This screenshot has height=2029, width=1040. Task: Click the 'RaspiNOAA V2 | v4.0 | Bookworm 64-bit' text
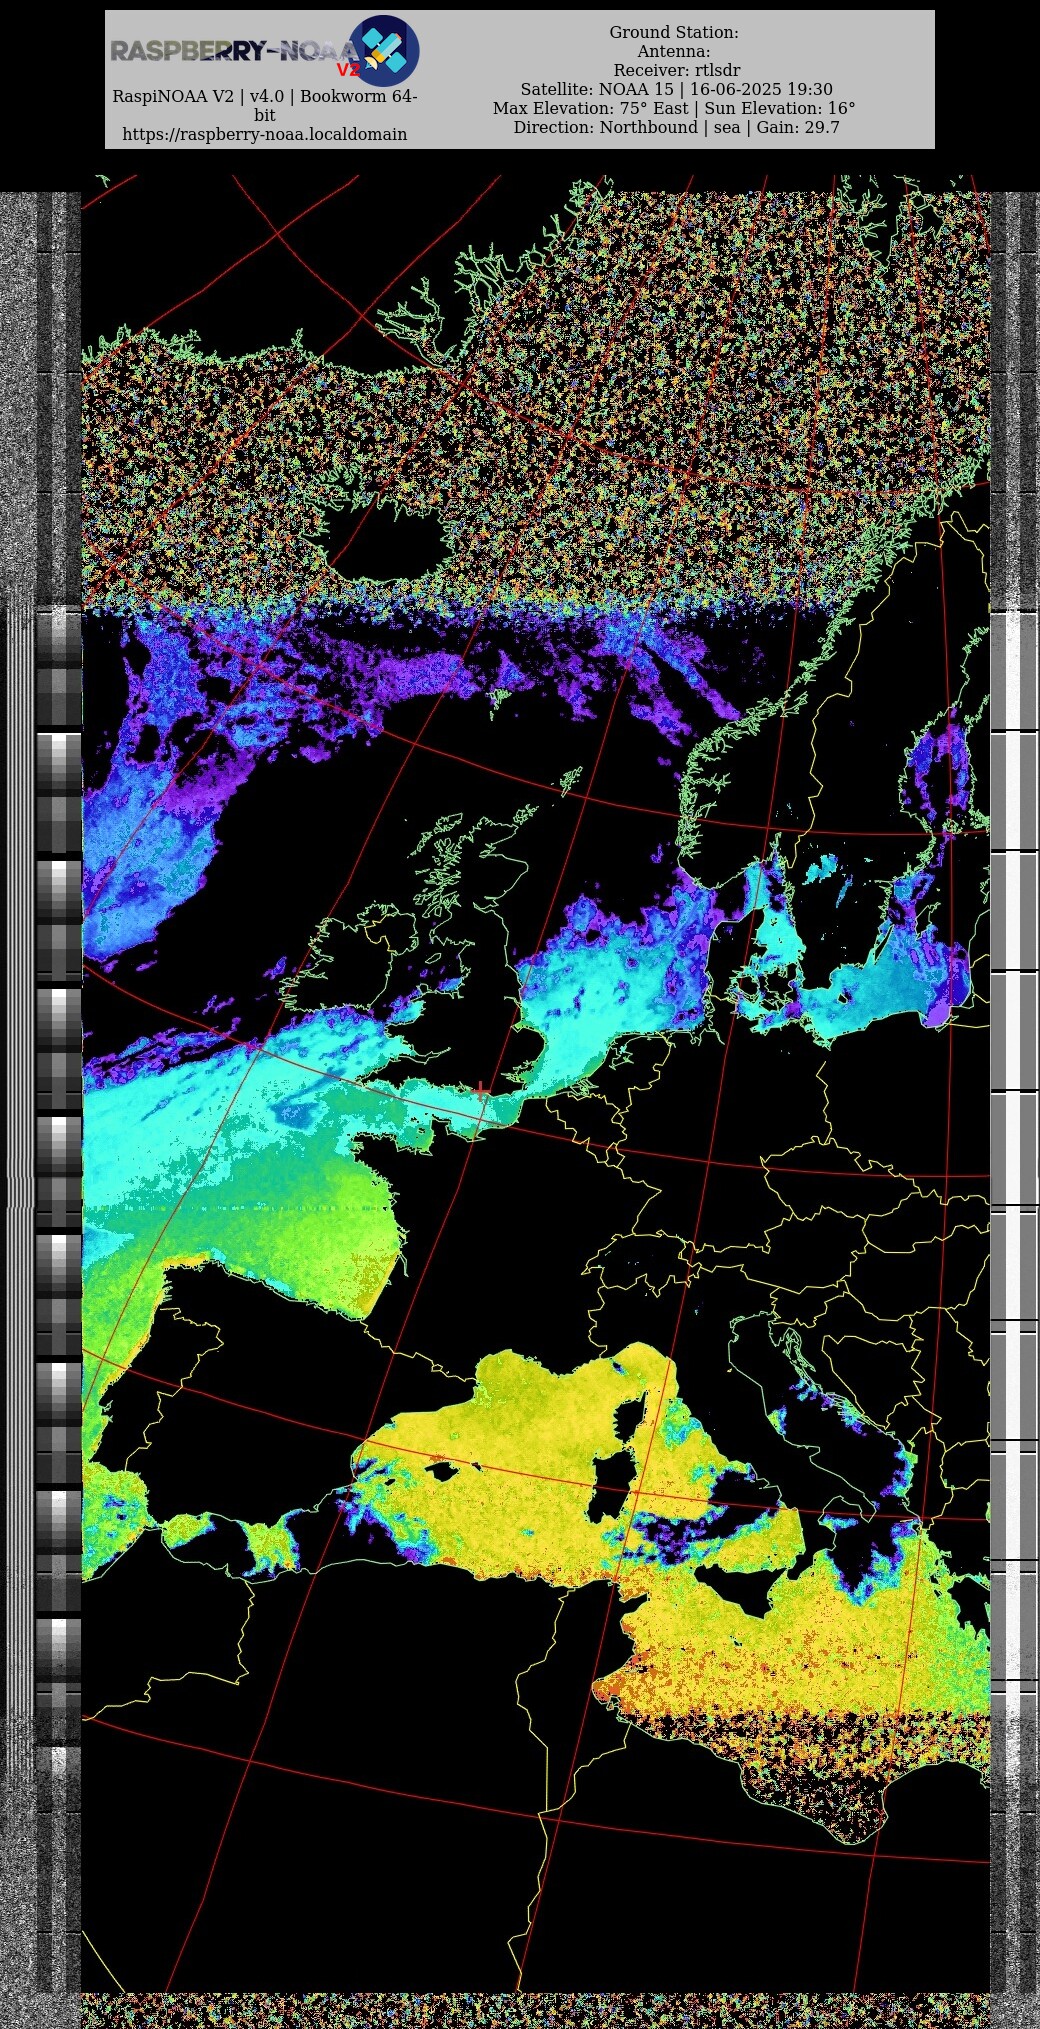click(265, 105)
